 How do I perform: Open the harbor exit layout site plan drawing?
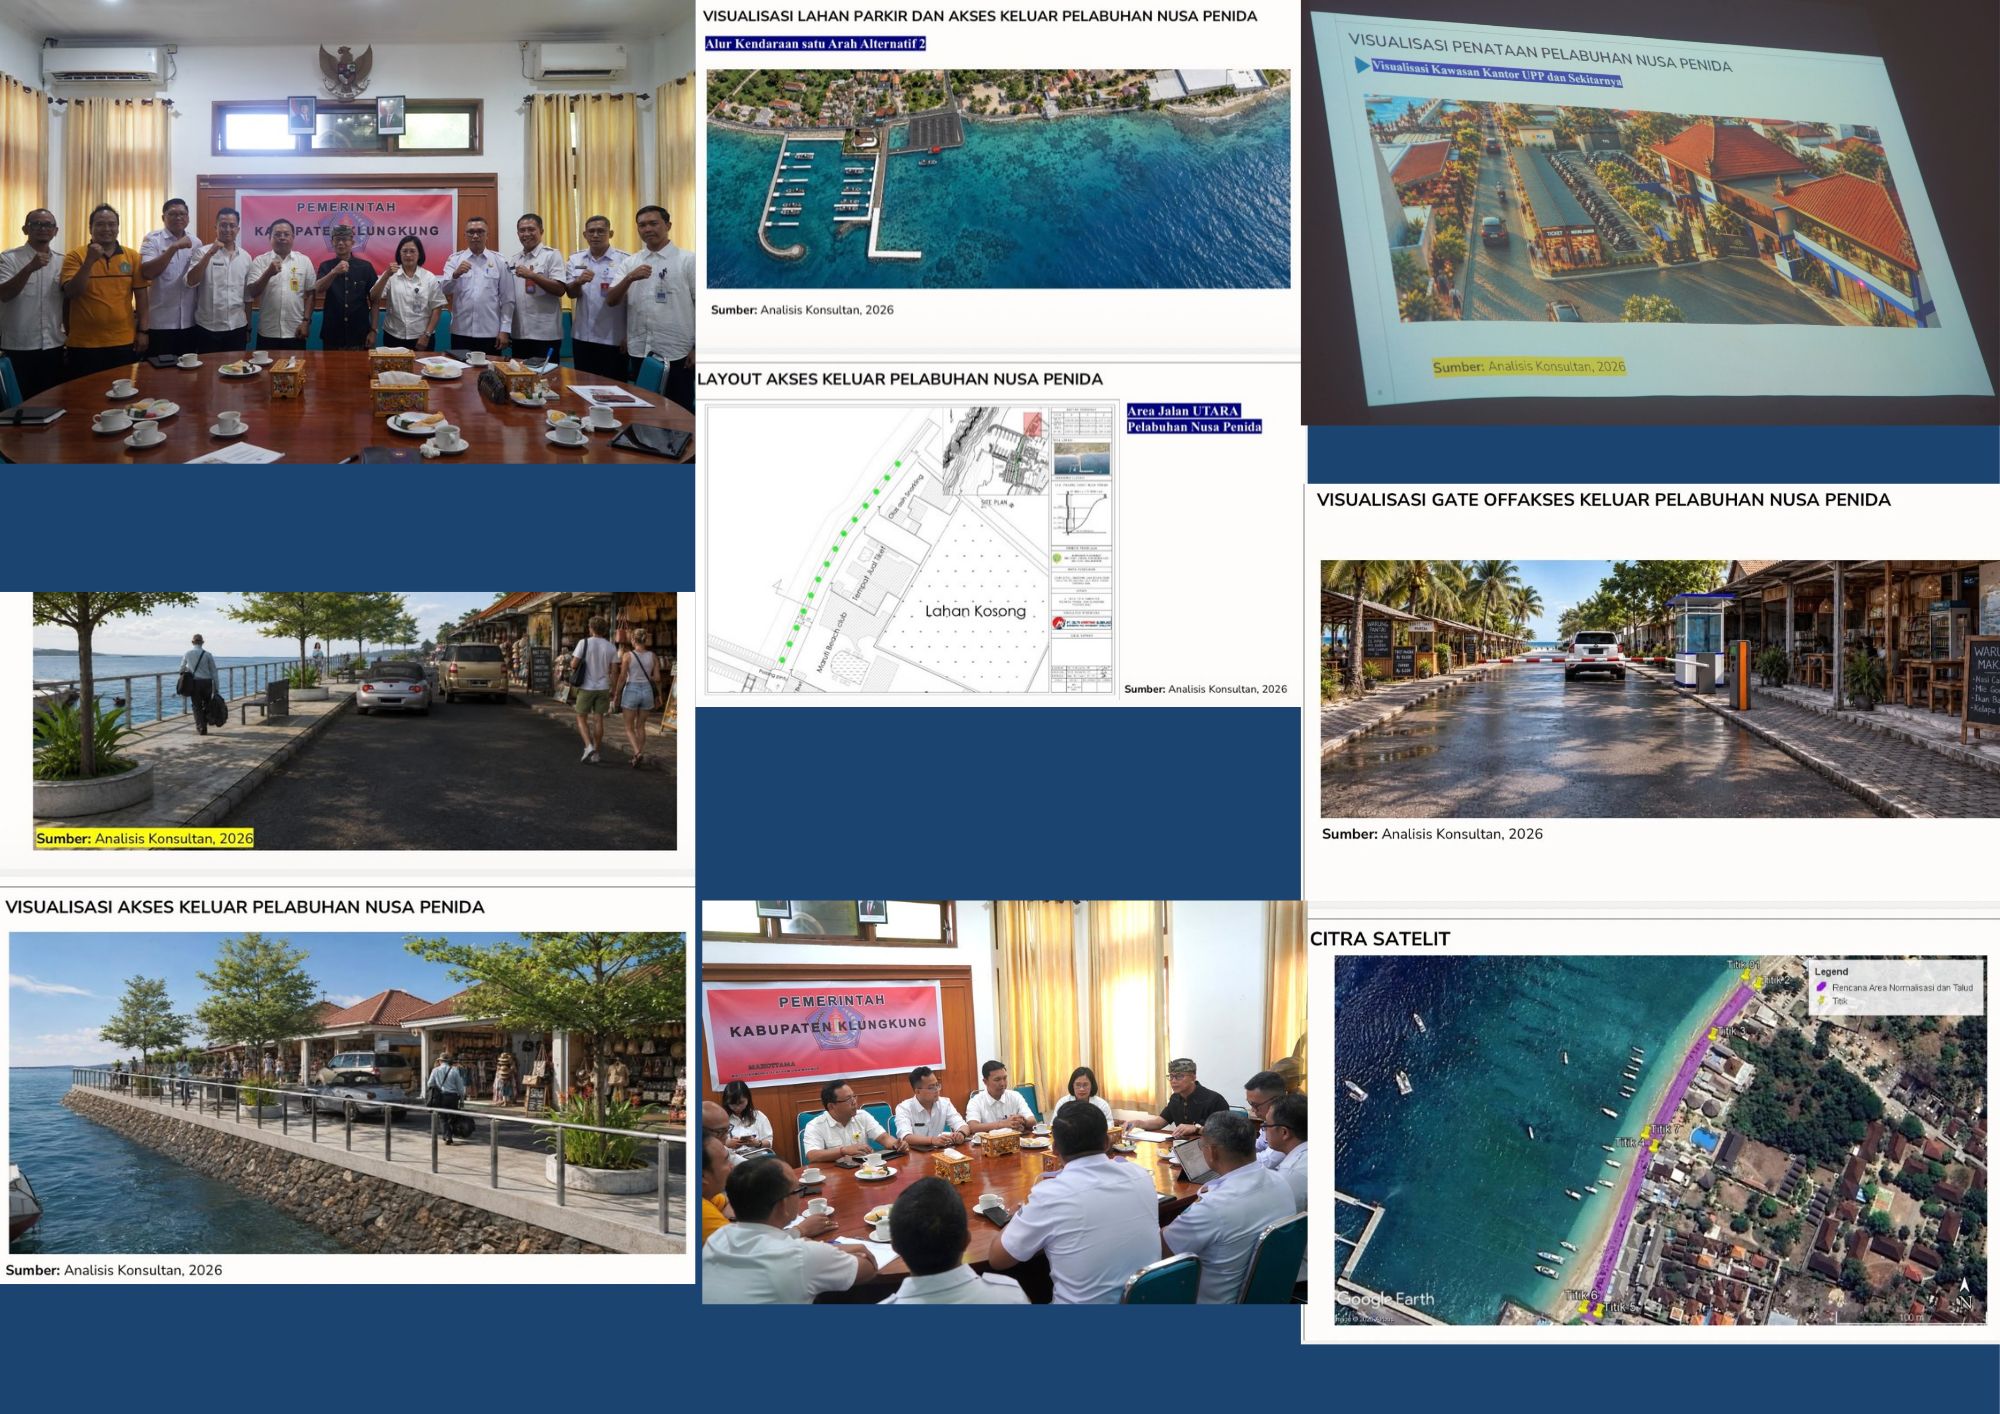911,549
